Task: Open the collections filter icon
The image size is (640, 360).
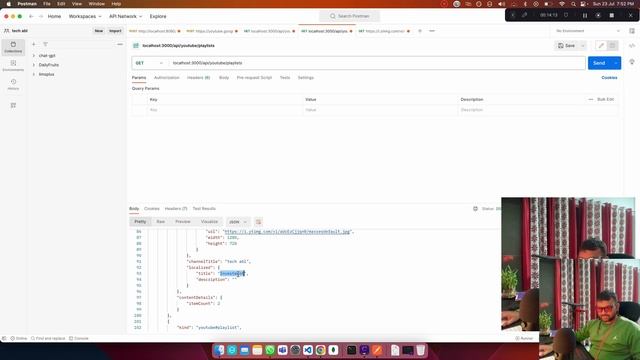Action: 45,44
